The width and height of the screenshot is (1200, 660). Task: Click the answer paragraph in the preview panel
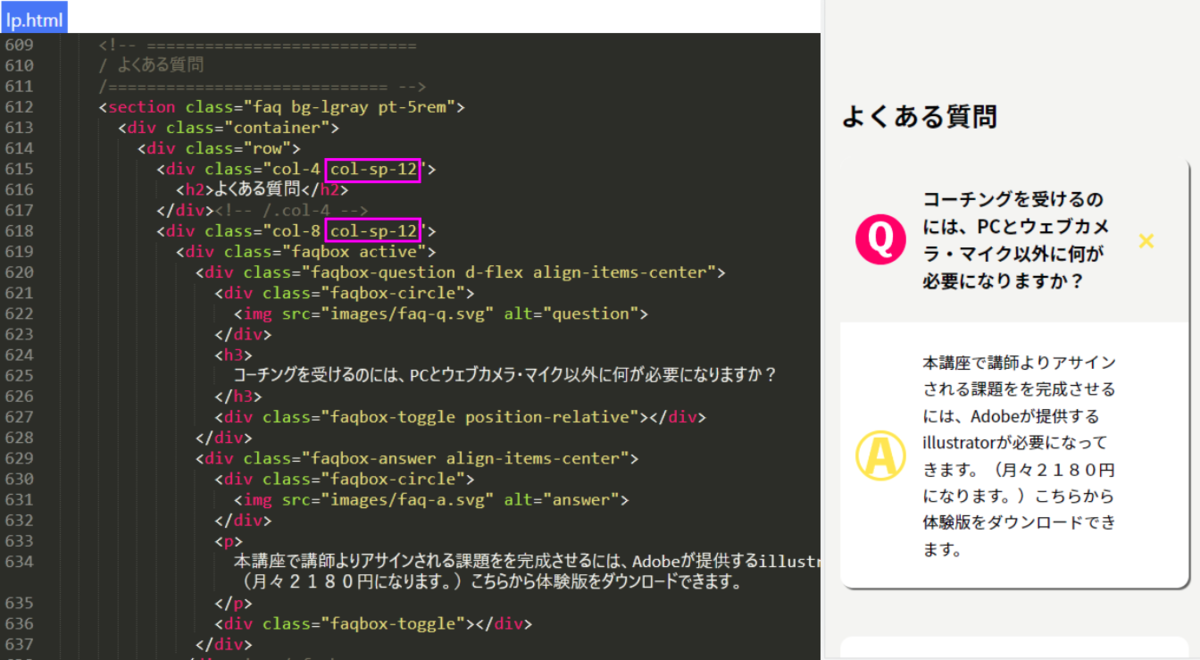coord(1018,456)
